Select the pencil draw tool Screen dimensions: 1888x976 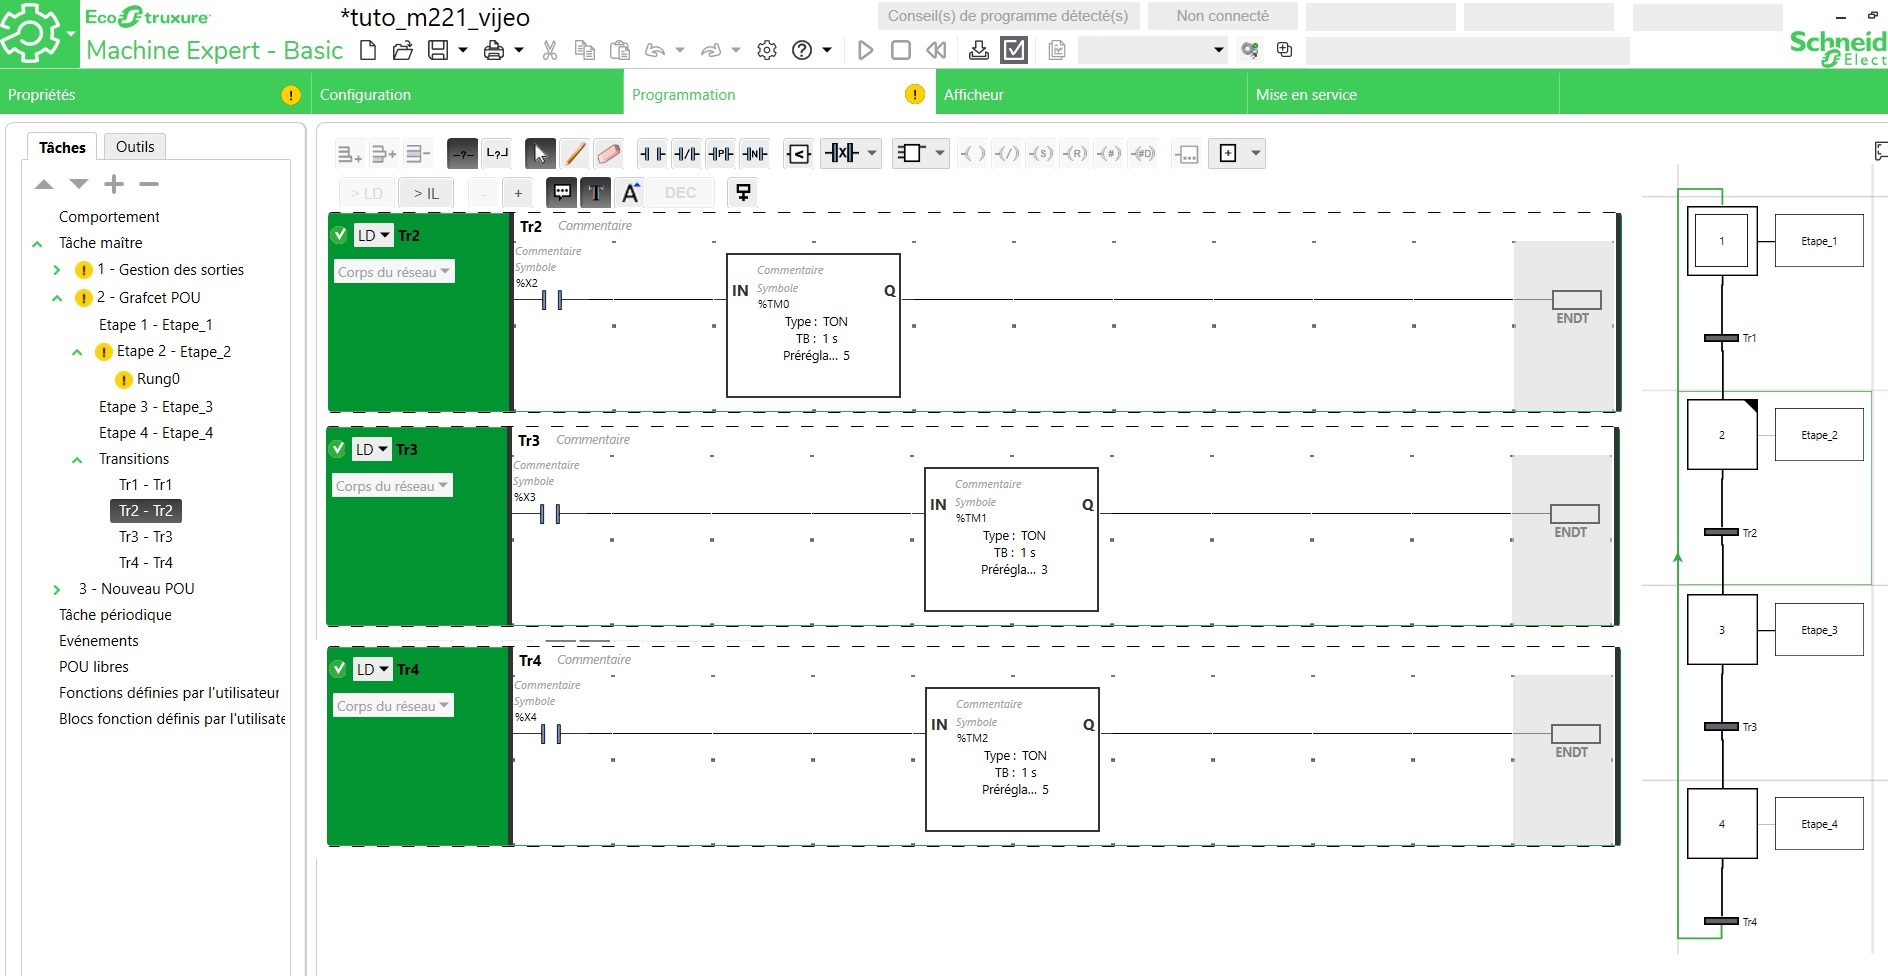coord(574,153)
